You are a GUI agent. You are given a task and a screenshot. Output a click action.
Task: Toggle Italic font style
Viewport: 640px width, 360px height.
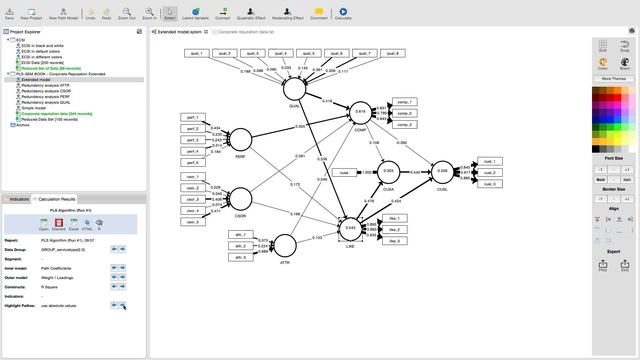pos(627,180)
